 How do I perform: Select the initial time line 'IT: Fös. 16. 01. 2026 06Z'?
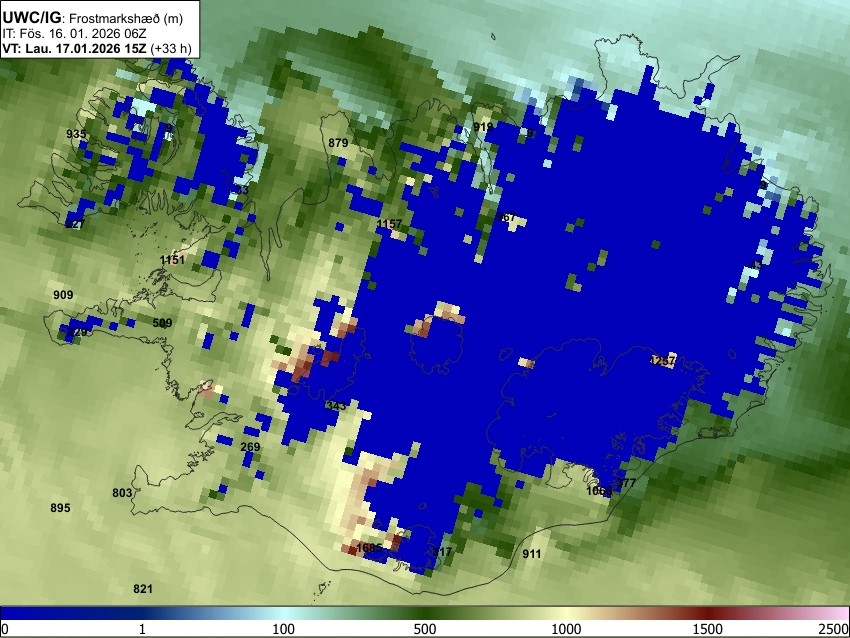(74, 34)
